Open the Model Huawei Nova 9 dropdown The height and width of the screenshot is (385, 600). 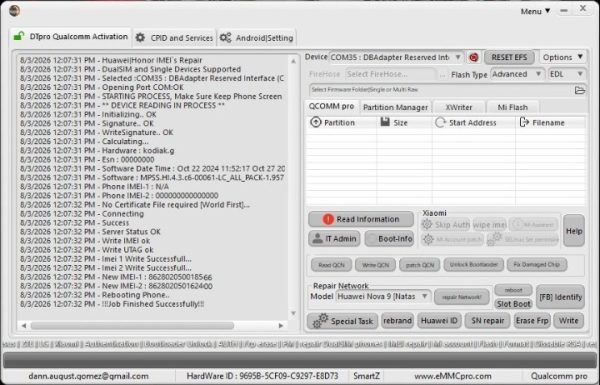(383, 296)
